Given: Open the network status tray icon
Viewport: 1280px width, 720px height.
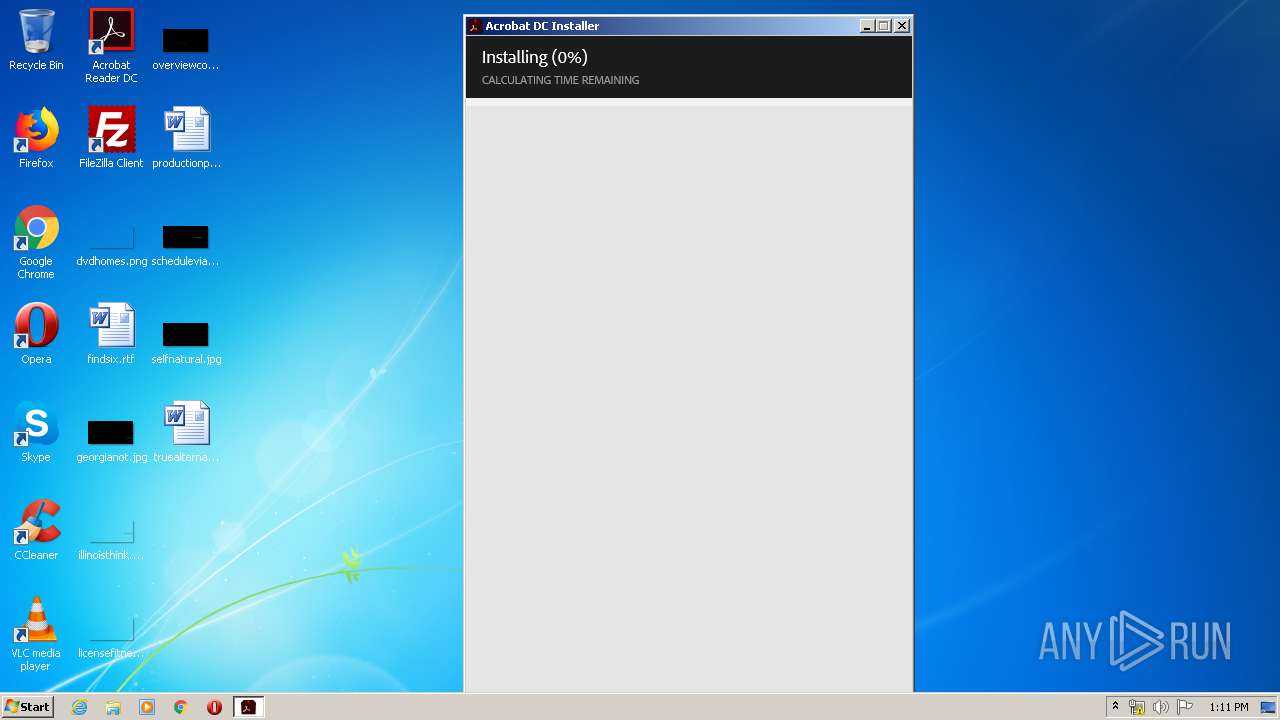Looking at the screenshot, I should tap(1137, 707).
